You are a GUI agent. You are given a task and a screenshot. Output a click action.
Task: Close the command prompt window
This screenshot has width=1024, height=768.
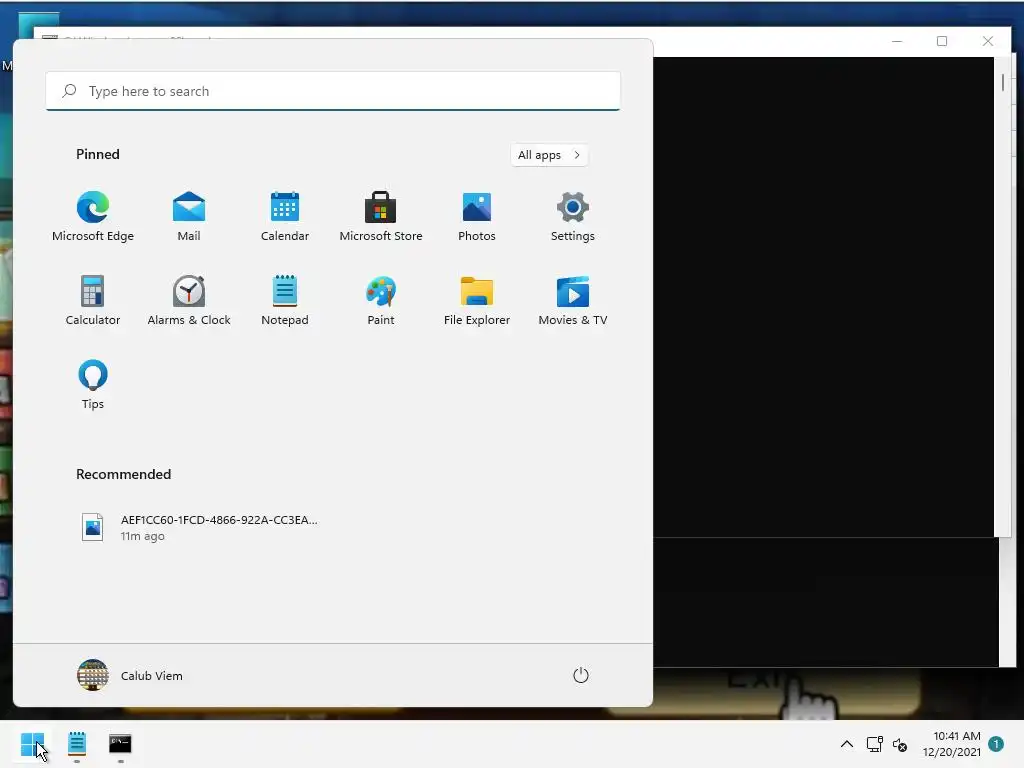987,41
